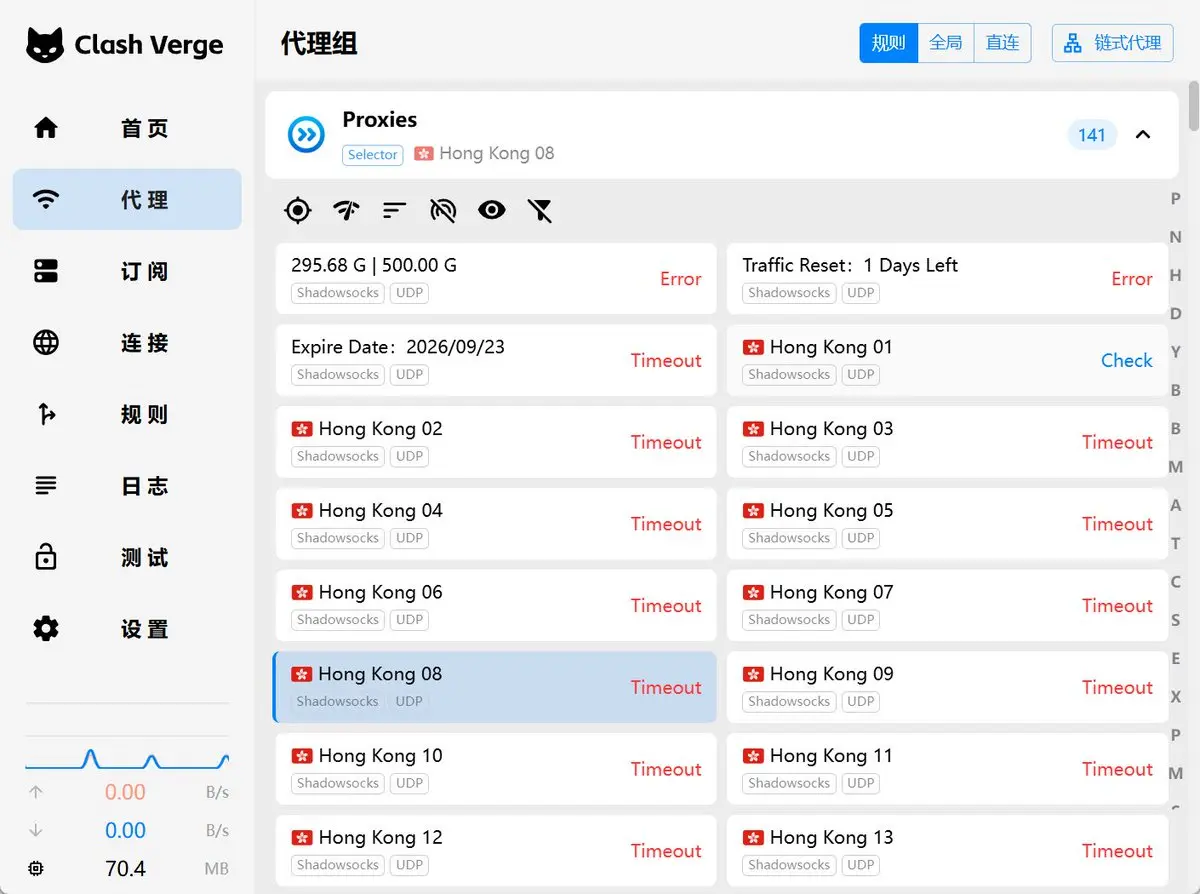Jump to letter C in side index

(1176, 581)
